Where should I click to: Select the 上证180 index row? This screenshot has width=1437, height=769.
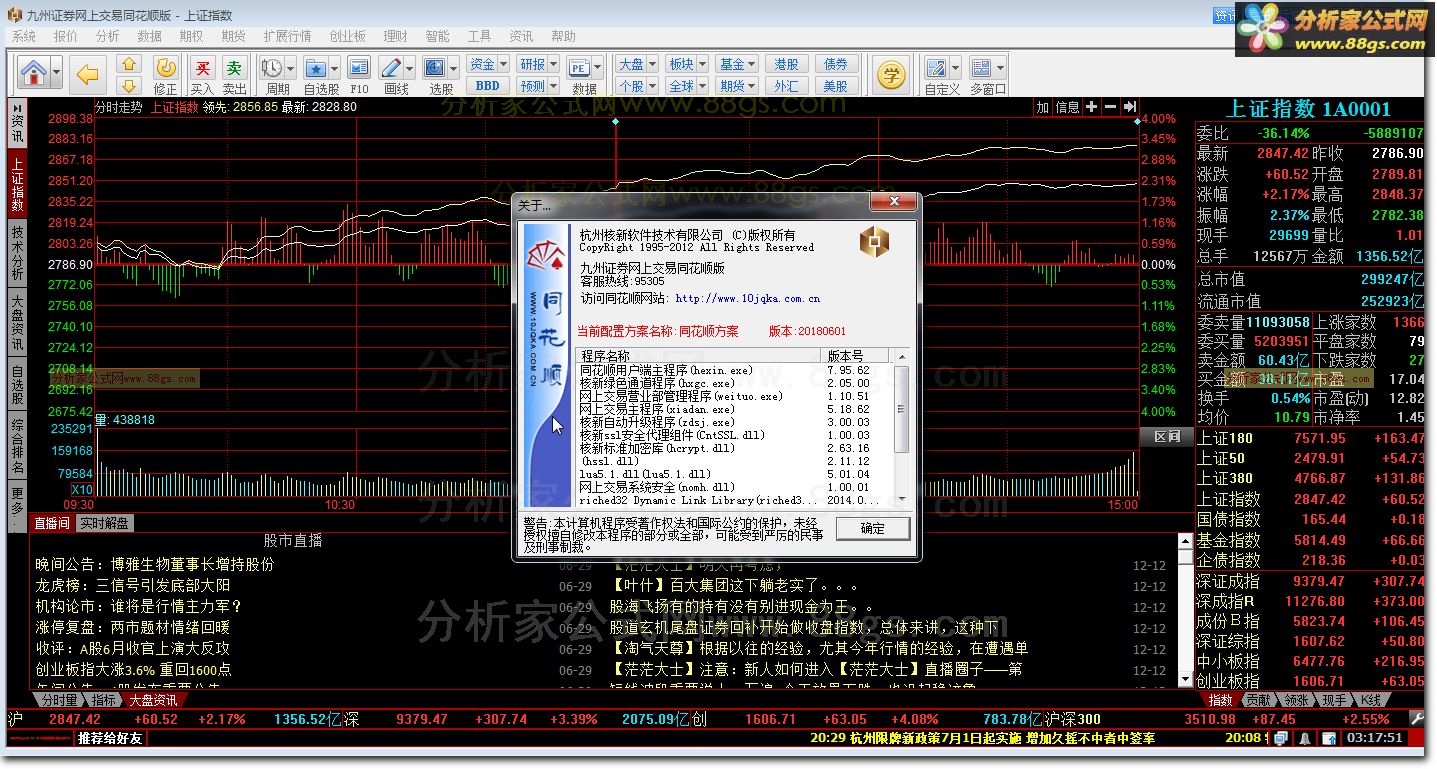point(1311,438)
